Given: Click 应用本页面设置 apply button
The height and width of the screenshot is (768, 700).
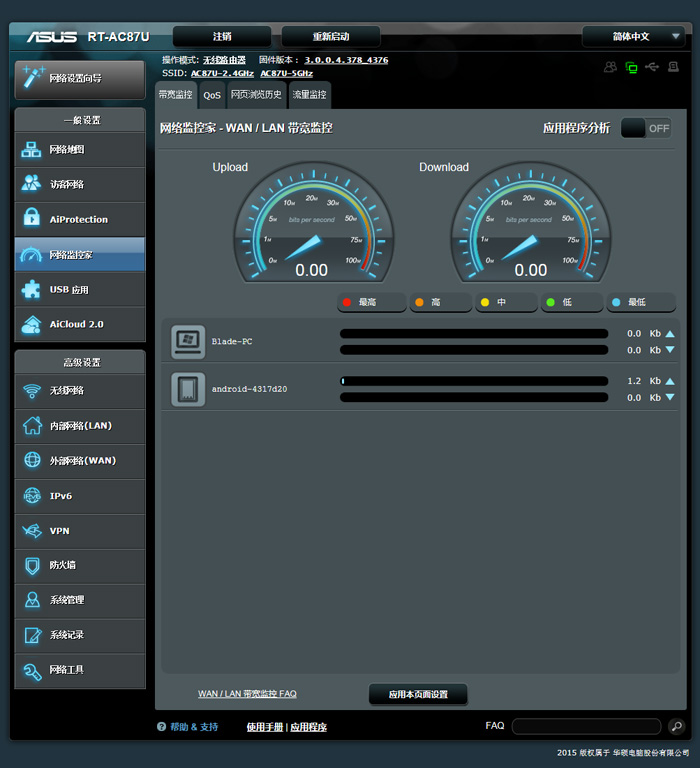Looking at the screenshot, I should [418, 694].
